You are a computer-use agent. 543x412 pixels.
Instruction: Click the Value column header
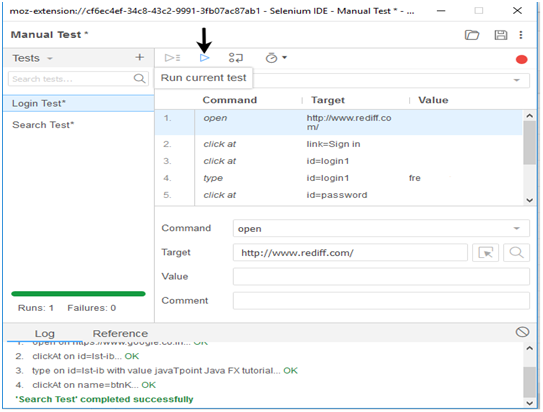(x=433, y=100)
